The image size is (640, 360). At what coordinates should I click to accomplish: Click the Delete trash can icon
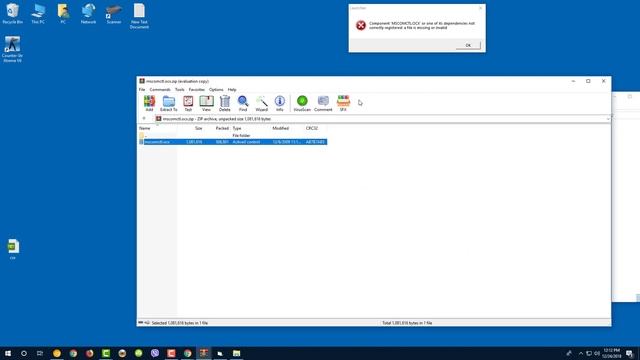coord(224,103)
